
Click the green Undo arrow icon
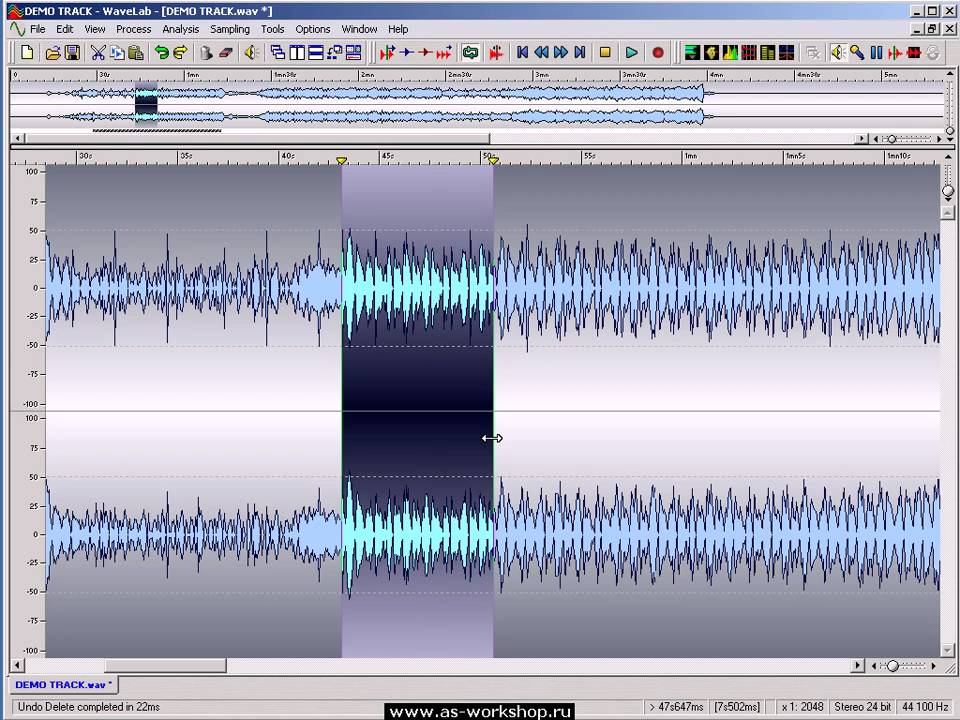[161, 53]
